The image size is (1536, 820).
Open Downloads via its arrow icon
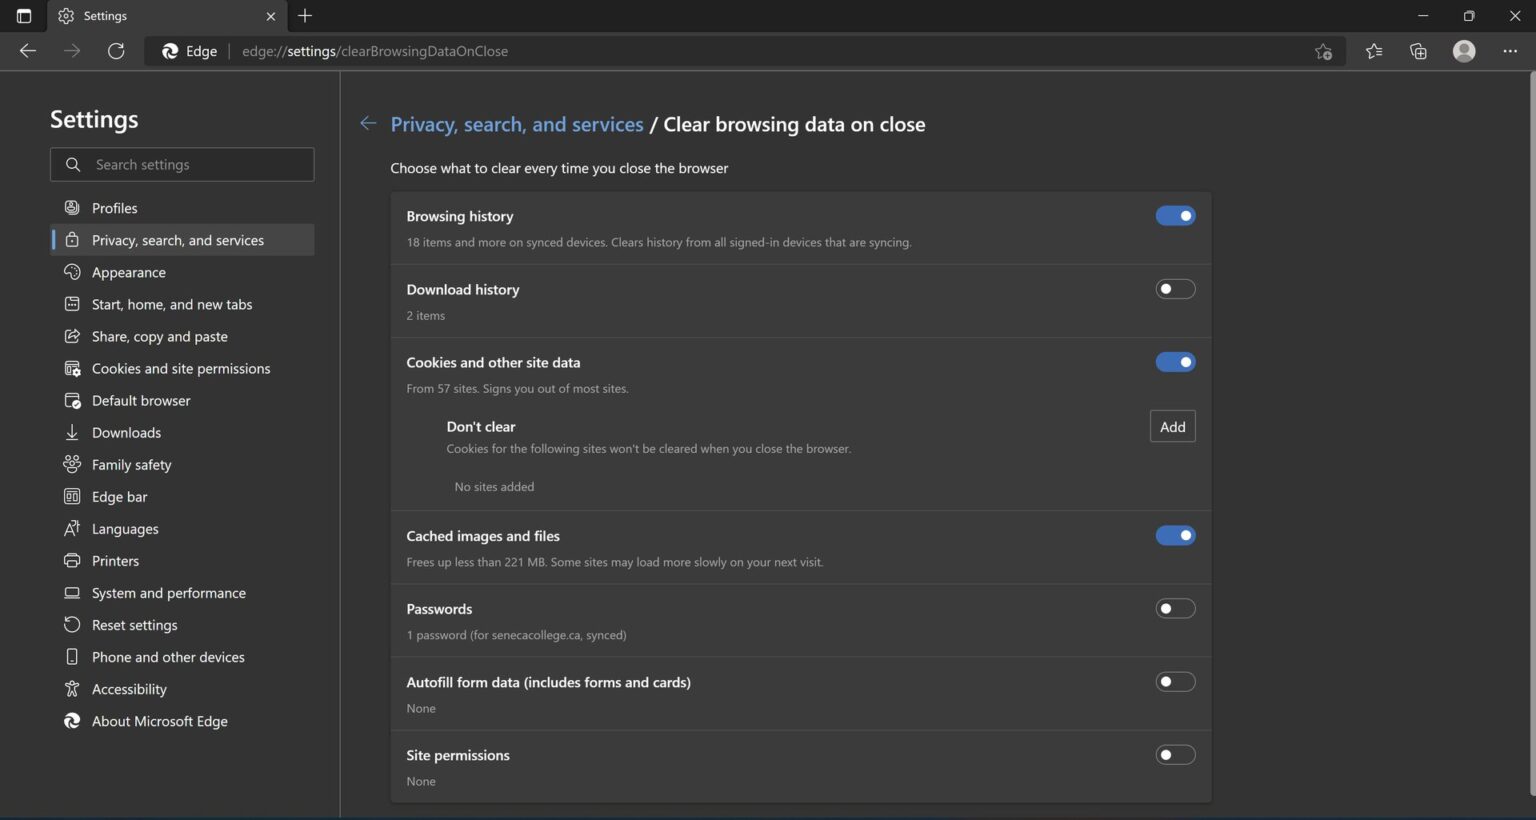71,432
